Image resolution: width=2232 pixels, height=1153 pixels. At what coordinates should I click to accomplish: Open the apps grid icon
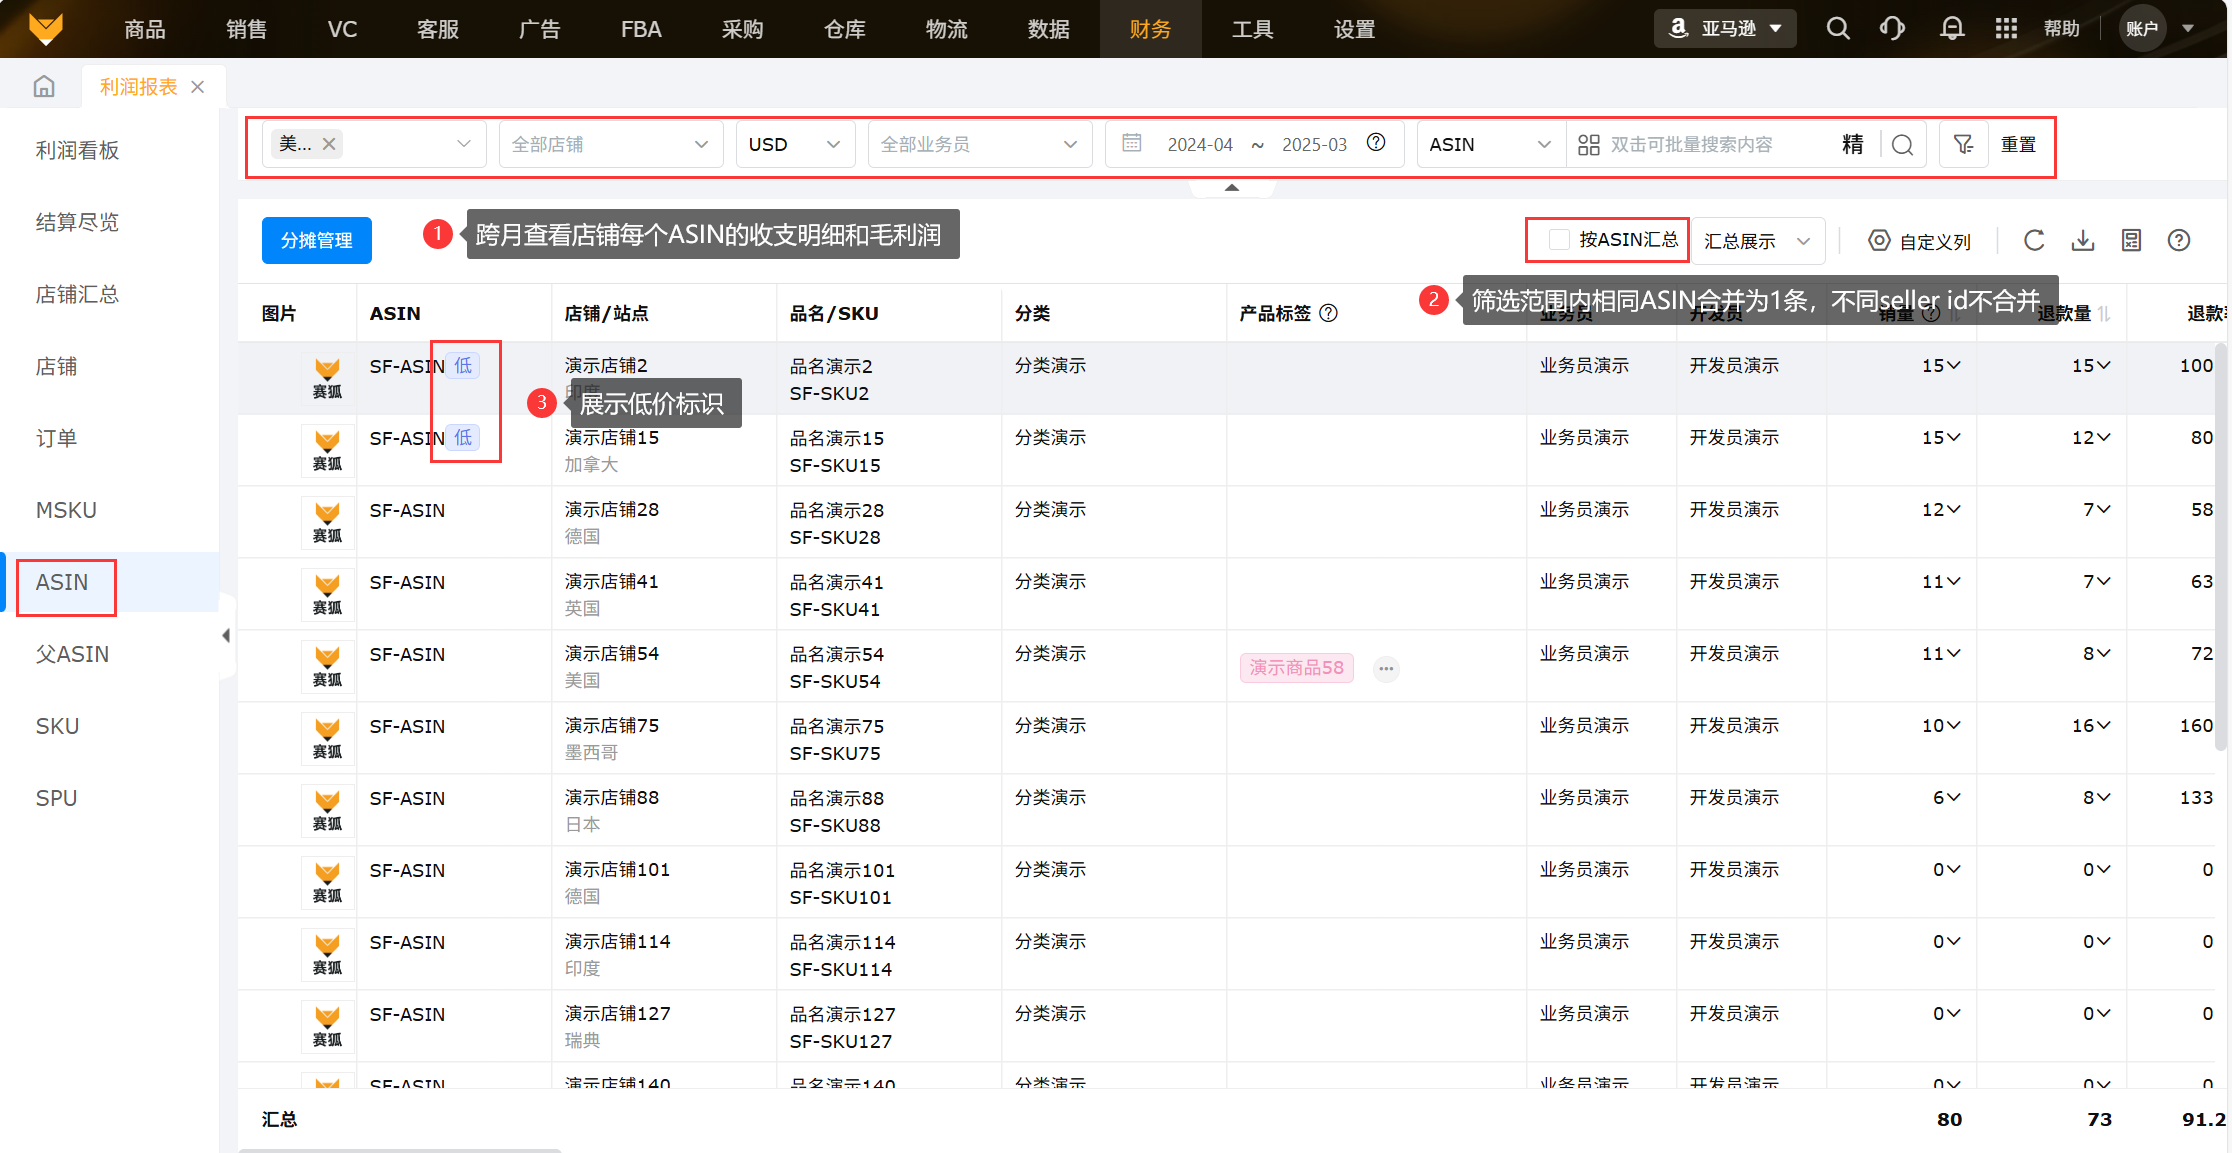2005,29
